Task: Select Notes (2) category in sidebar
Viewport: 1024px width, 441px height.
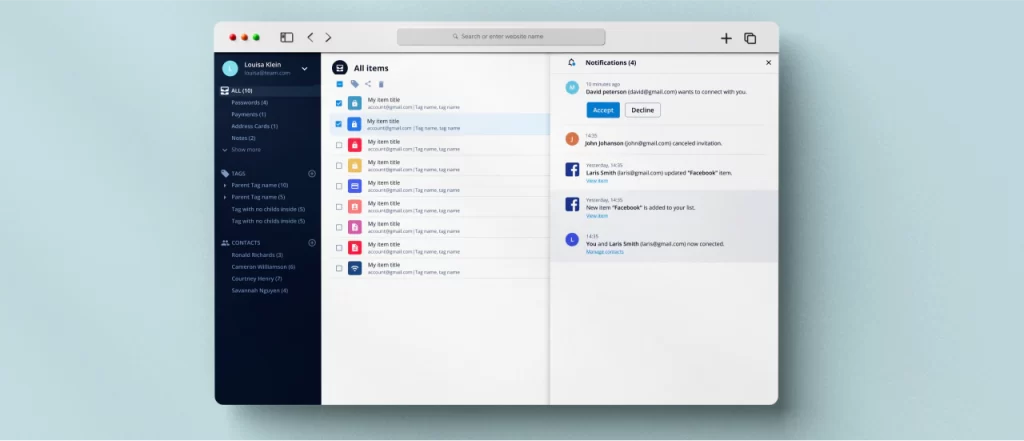Action: [x=243, y=138]
